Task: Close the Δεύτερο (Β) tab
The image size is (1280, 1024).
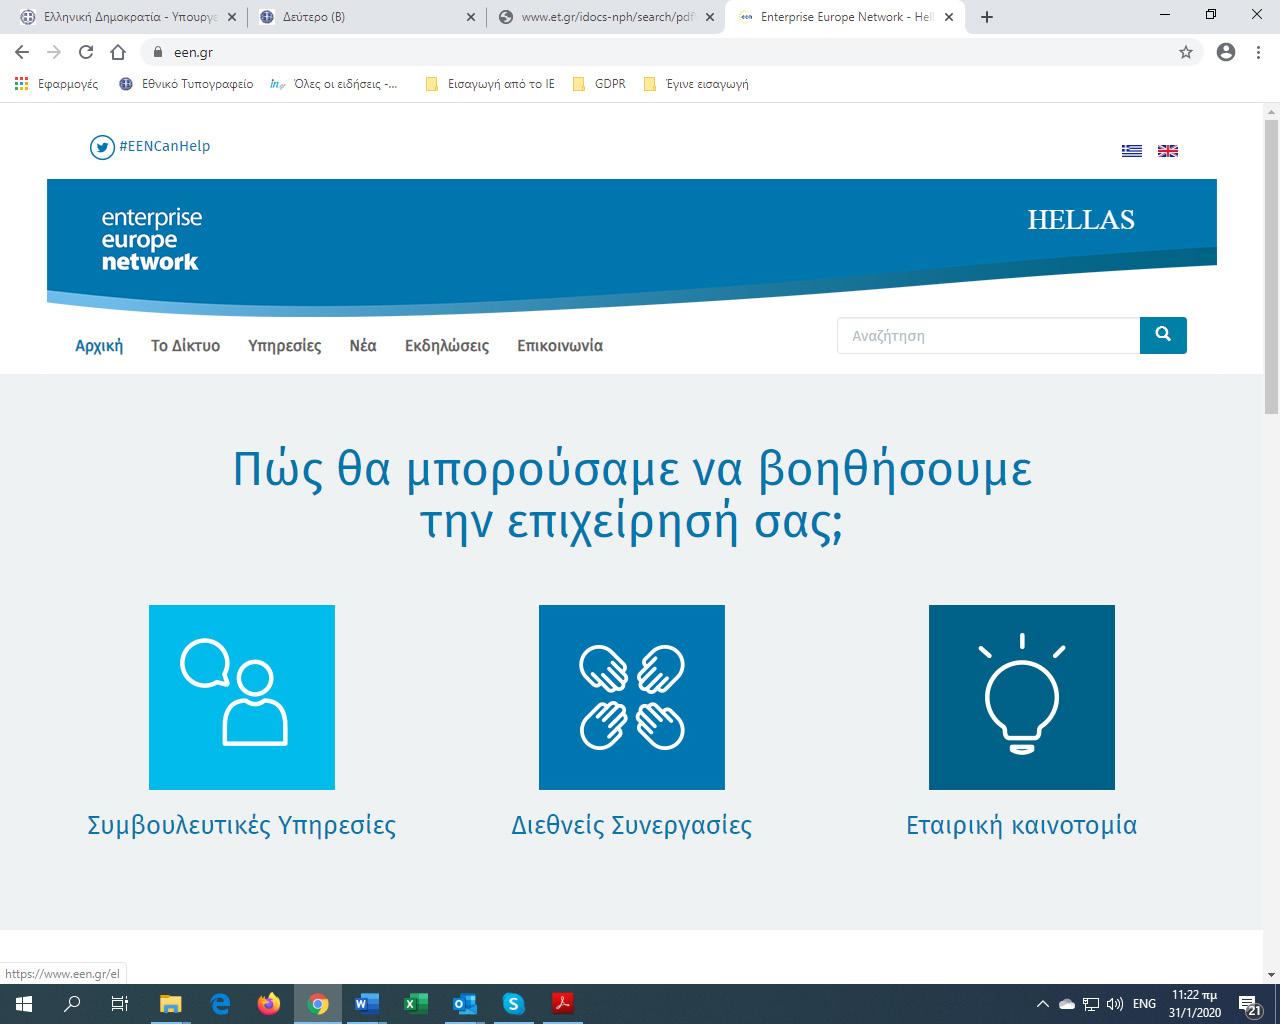Action: pos(471,17)
